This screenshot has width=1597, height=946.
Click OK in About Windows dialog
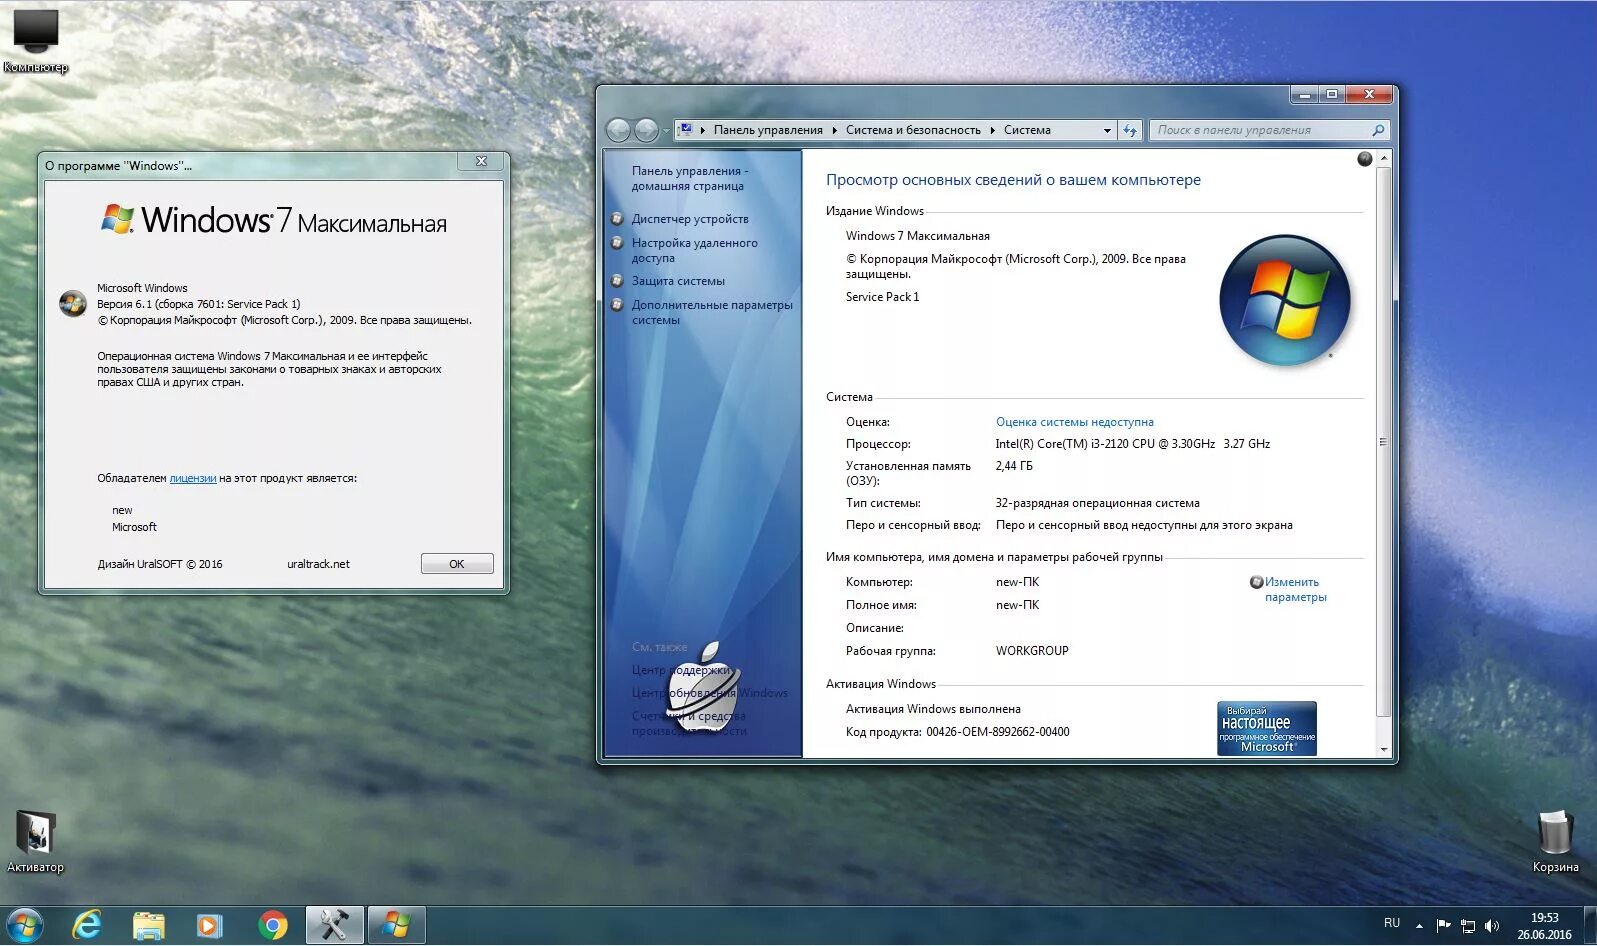tap(457, 564)
